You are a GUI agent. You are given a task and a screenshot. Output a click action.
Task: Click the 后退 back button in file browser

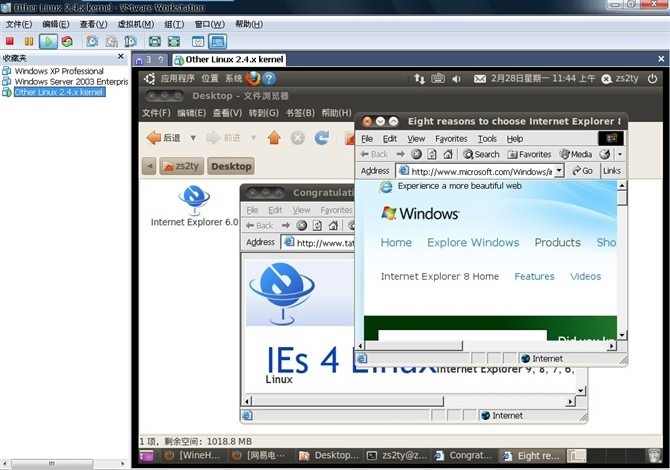[x=163, y=138]
